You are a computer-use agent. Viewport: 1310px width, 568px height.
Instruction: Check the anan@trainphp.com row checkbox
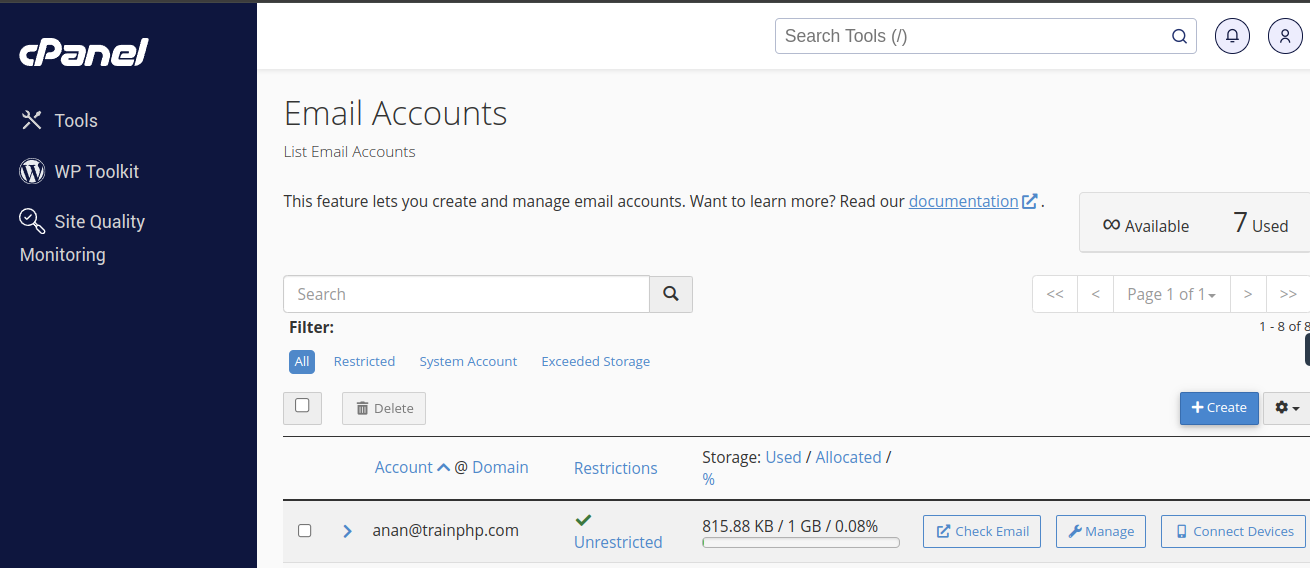305,531
